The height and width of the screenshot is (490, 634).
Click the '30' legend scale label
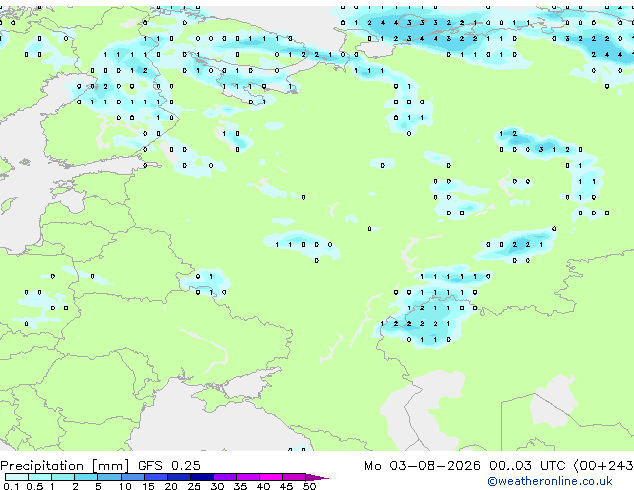point(217,486)
